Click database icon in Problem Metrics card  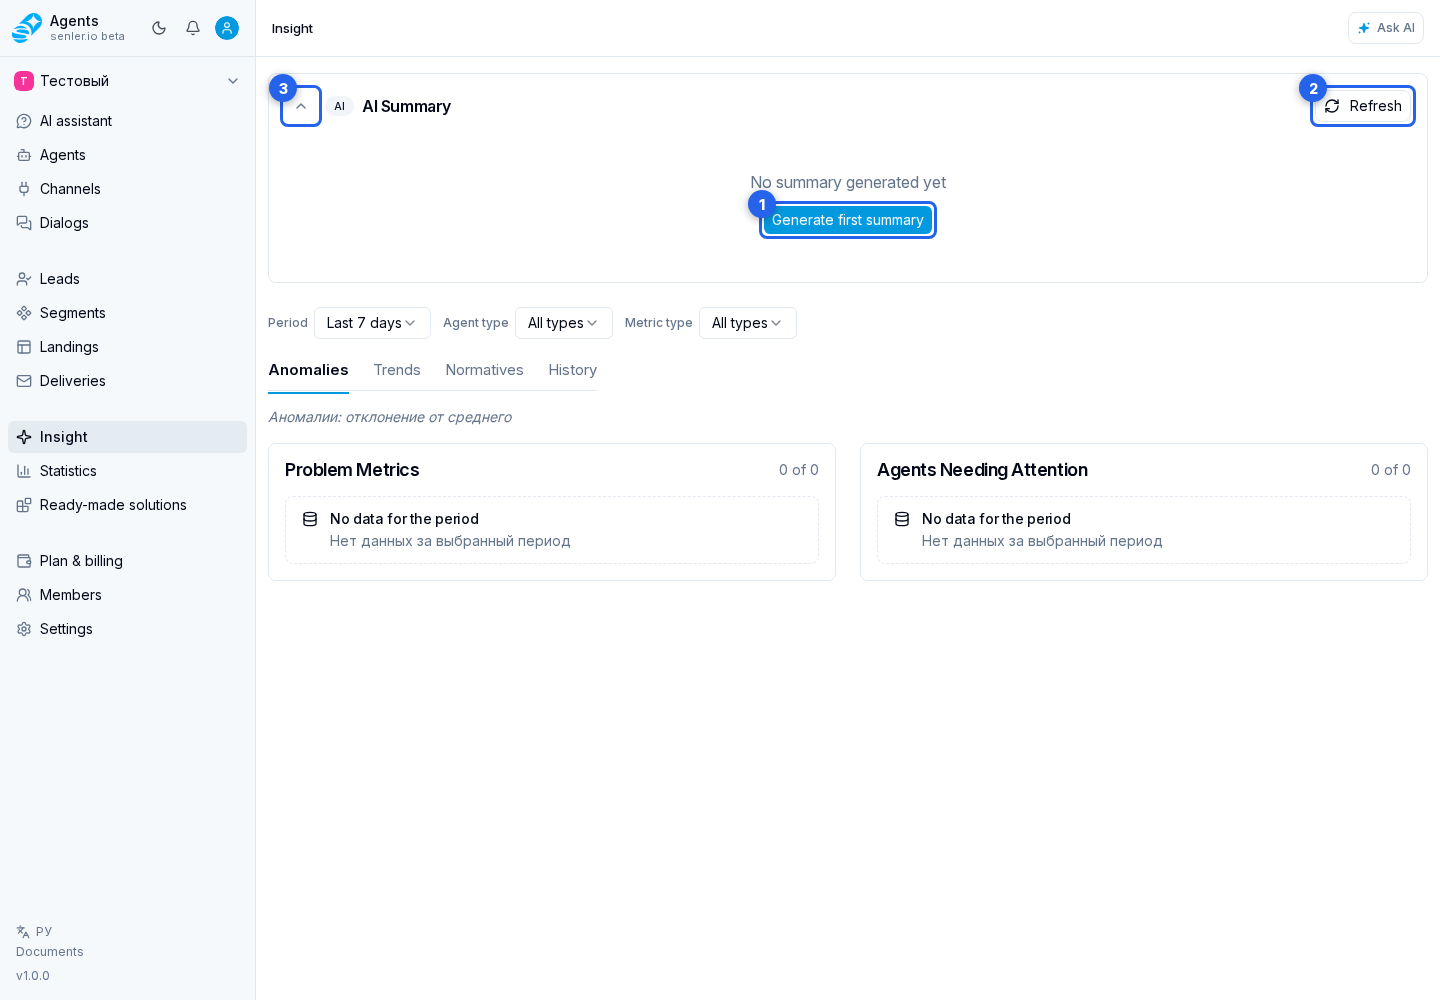click(310, 519)
